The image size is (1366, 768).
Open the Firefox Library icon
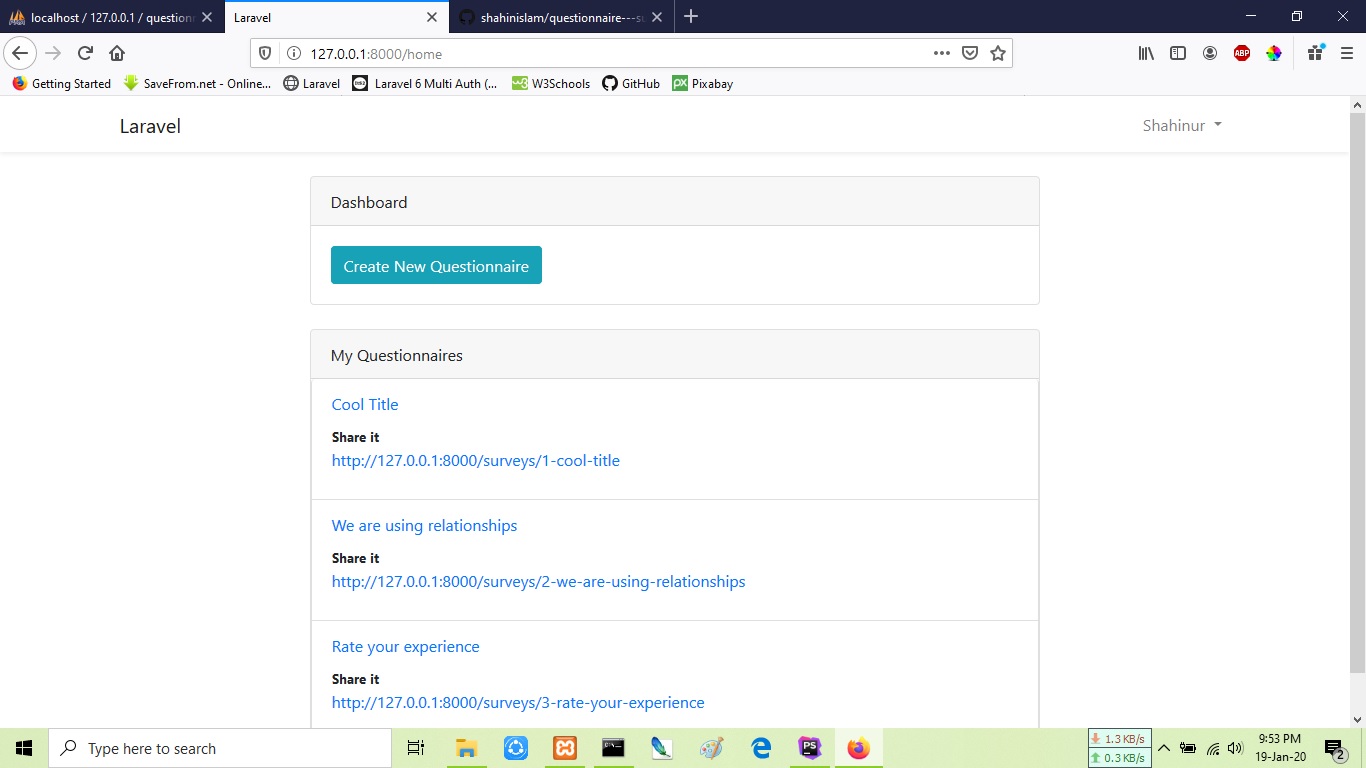click(x=1146, y=53)
